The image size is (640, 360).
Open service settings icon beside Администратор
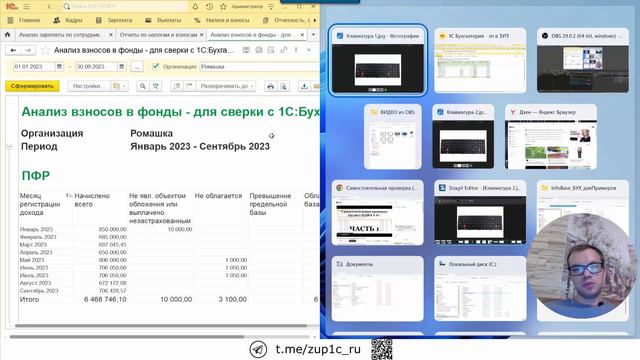point(271,7)
